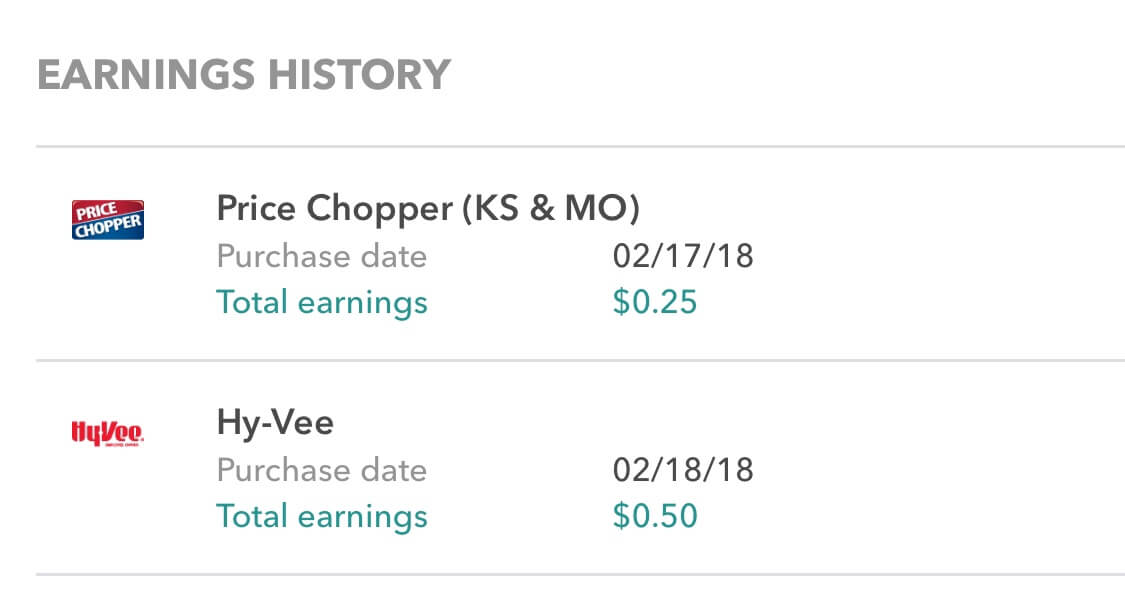Click the Hy-Vee store logo
Screen dimensions: 1125x596
click(x=108, y=433)
